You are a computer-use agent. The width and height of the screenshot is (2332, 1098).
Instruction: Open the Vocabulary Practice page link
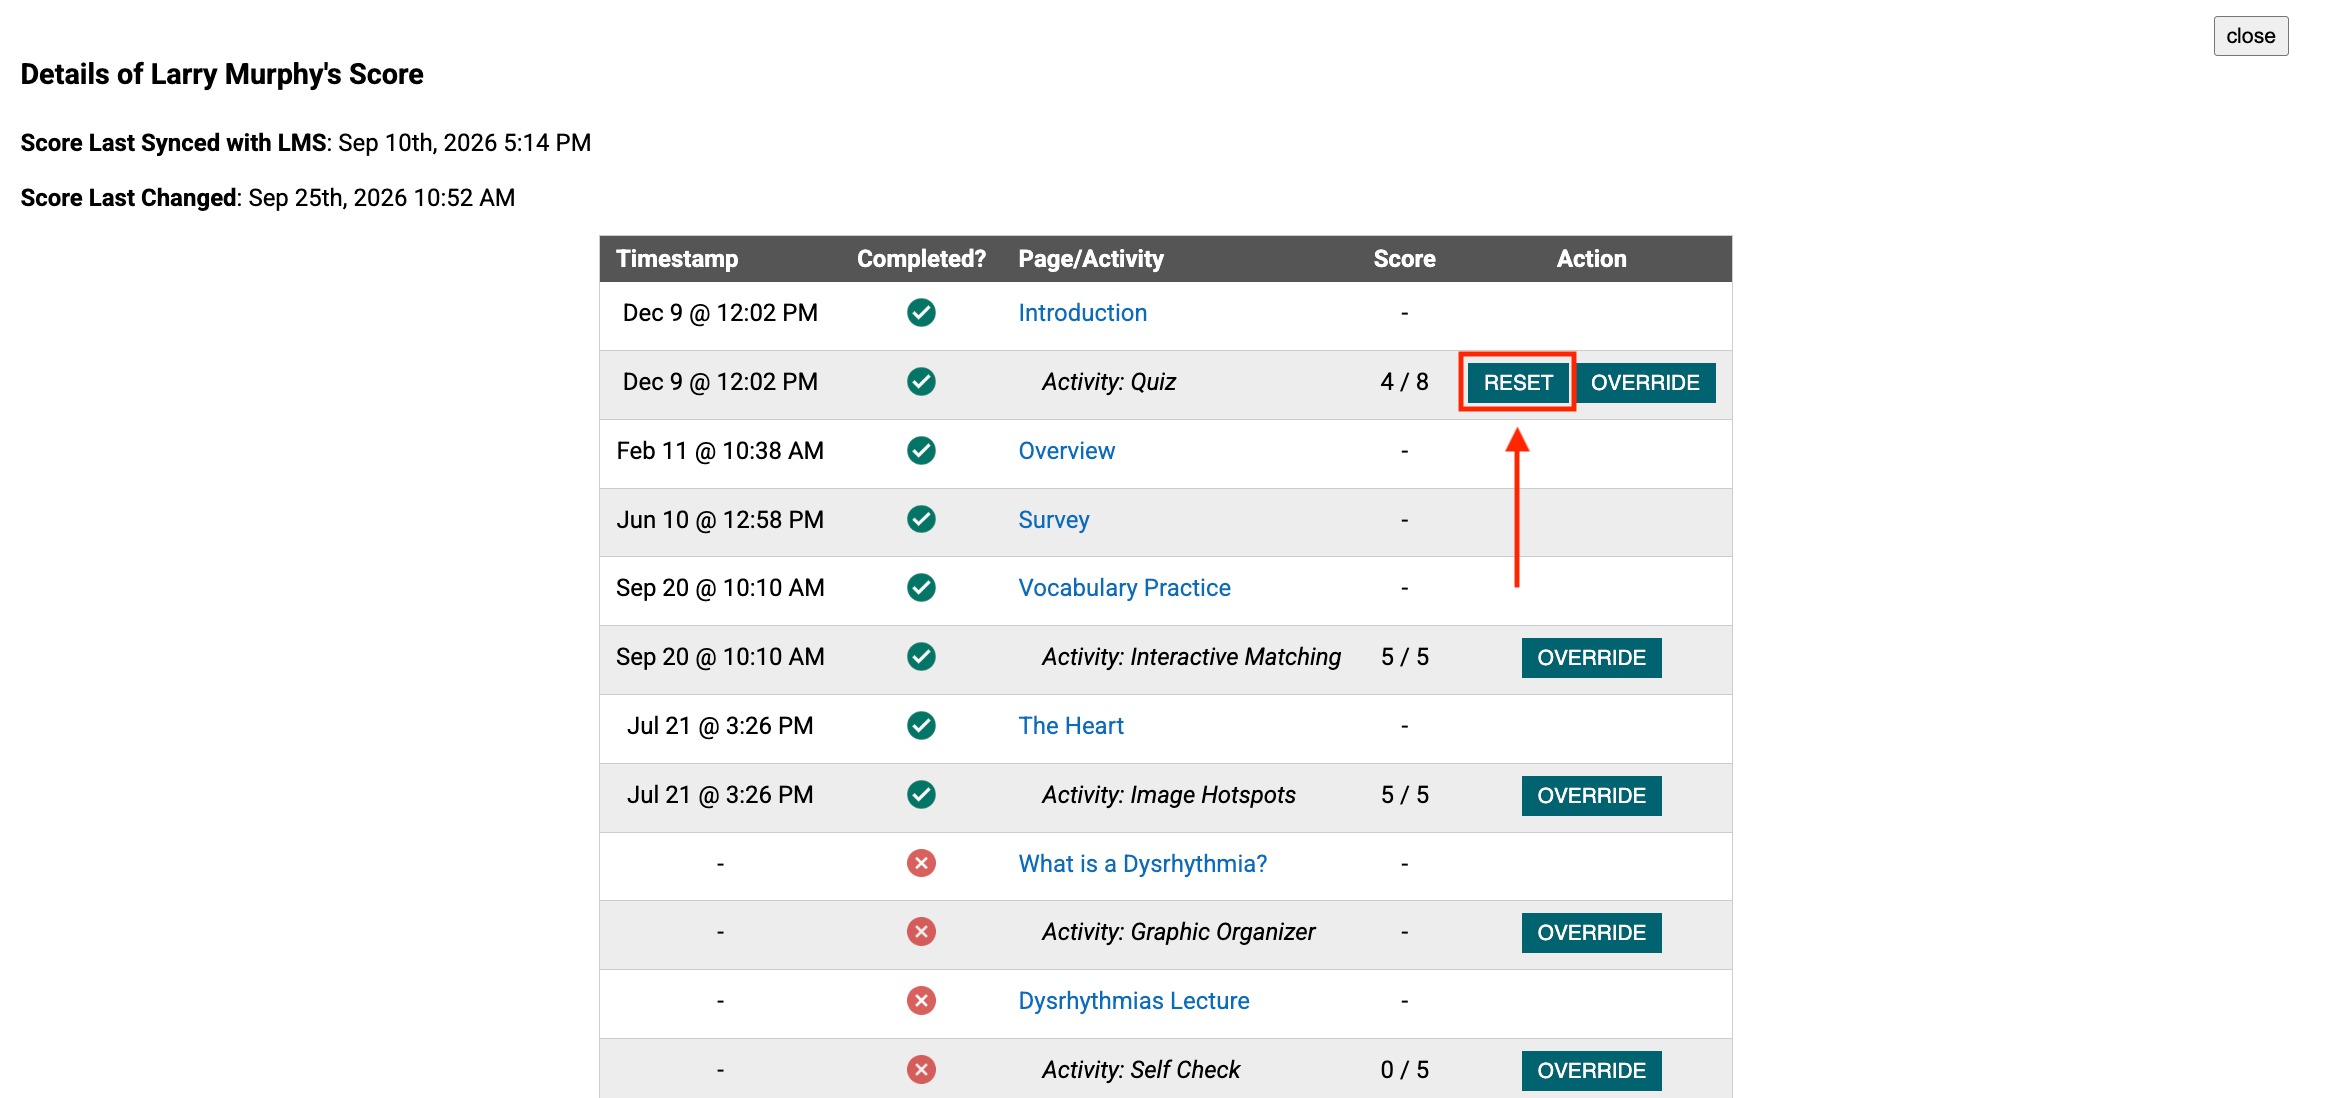click(1124, 588)
